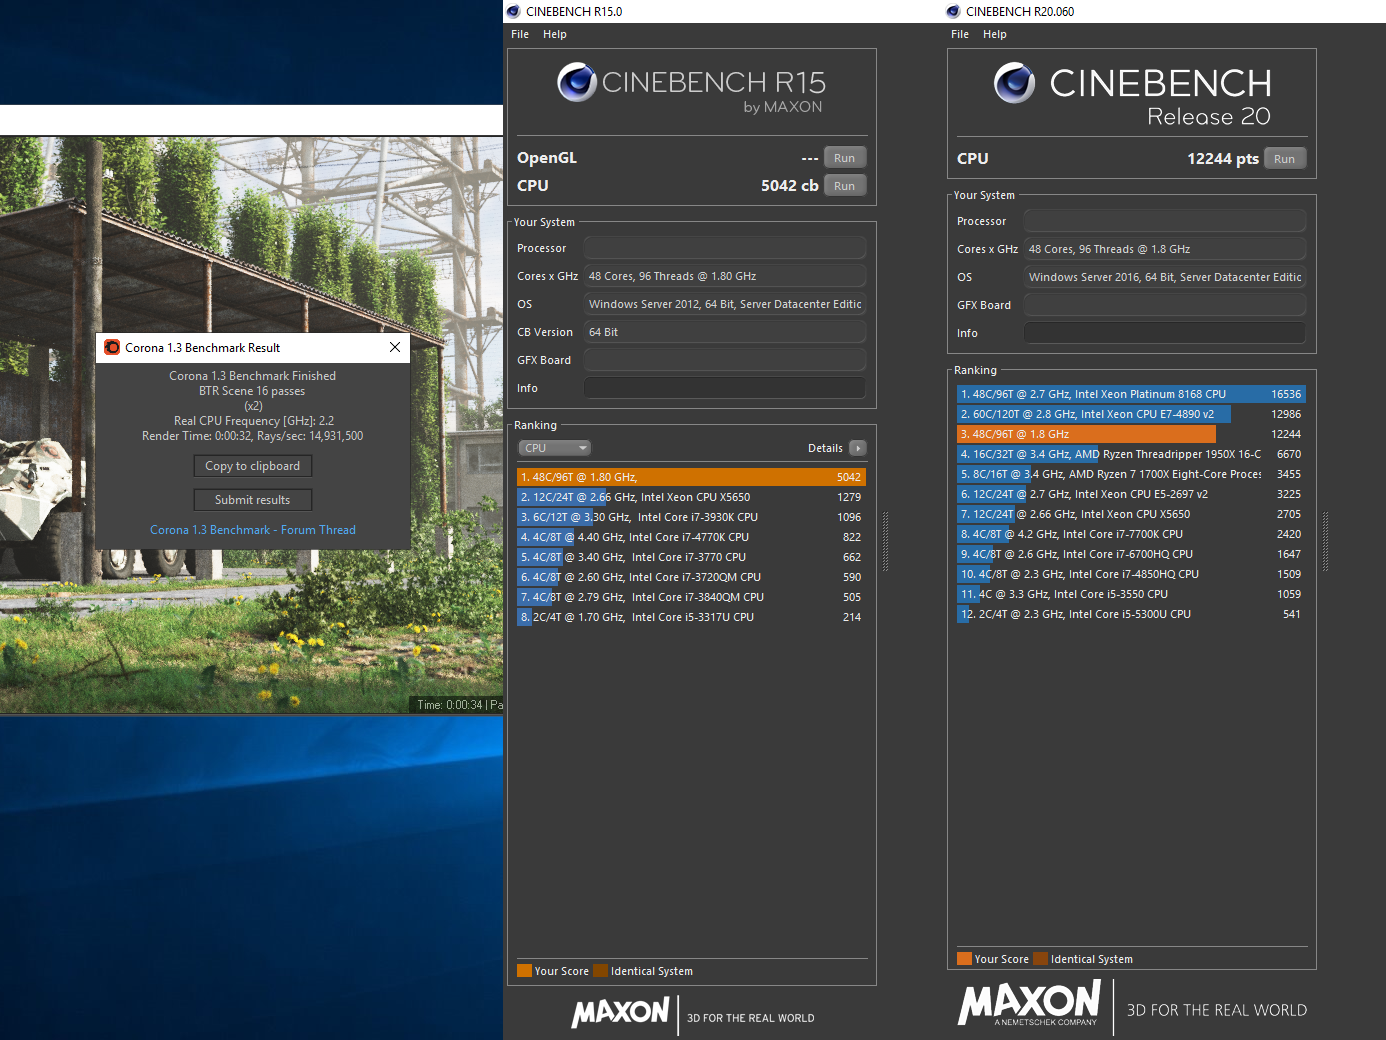
Task: Click the Cinebench R15 sphere logo
Action: pyautogui.click(x=577, y=82)
